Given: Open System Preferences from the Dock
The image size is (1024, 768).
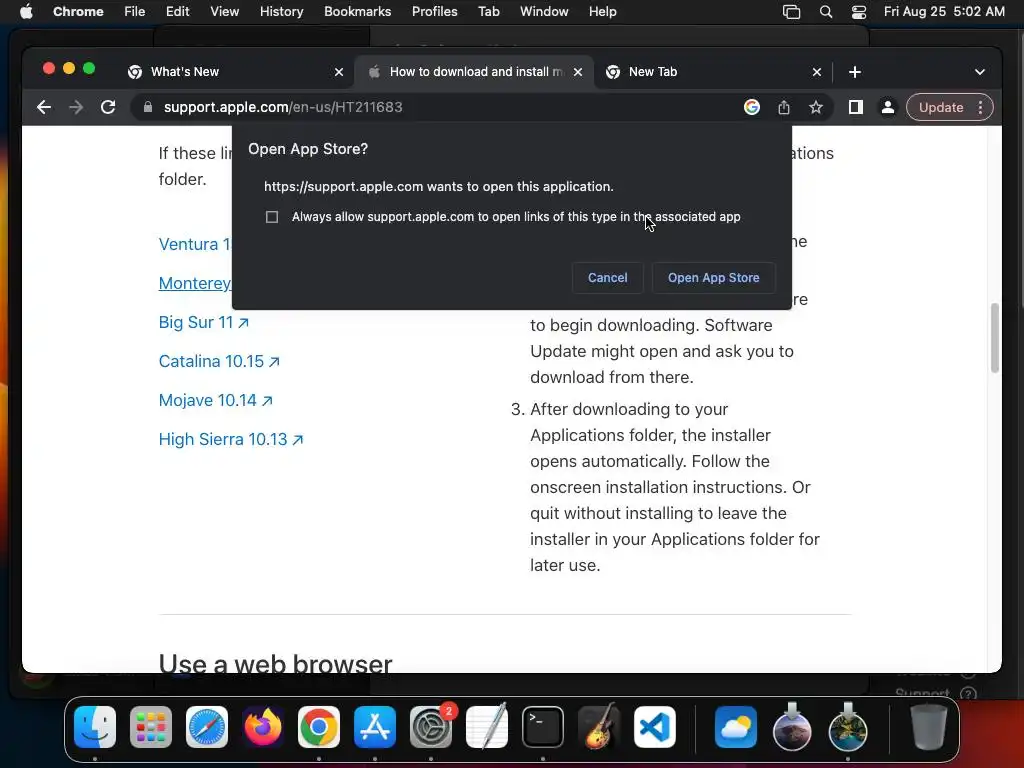Looking at the screenshot, I should (431, 727).
